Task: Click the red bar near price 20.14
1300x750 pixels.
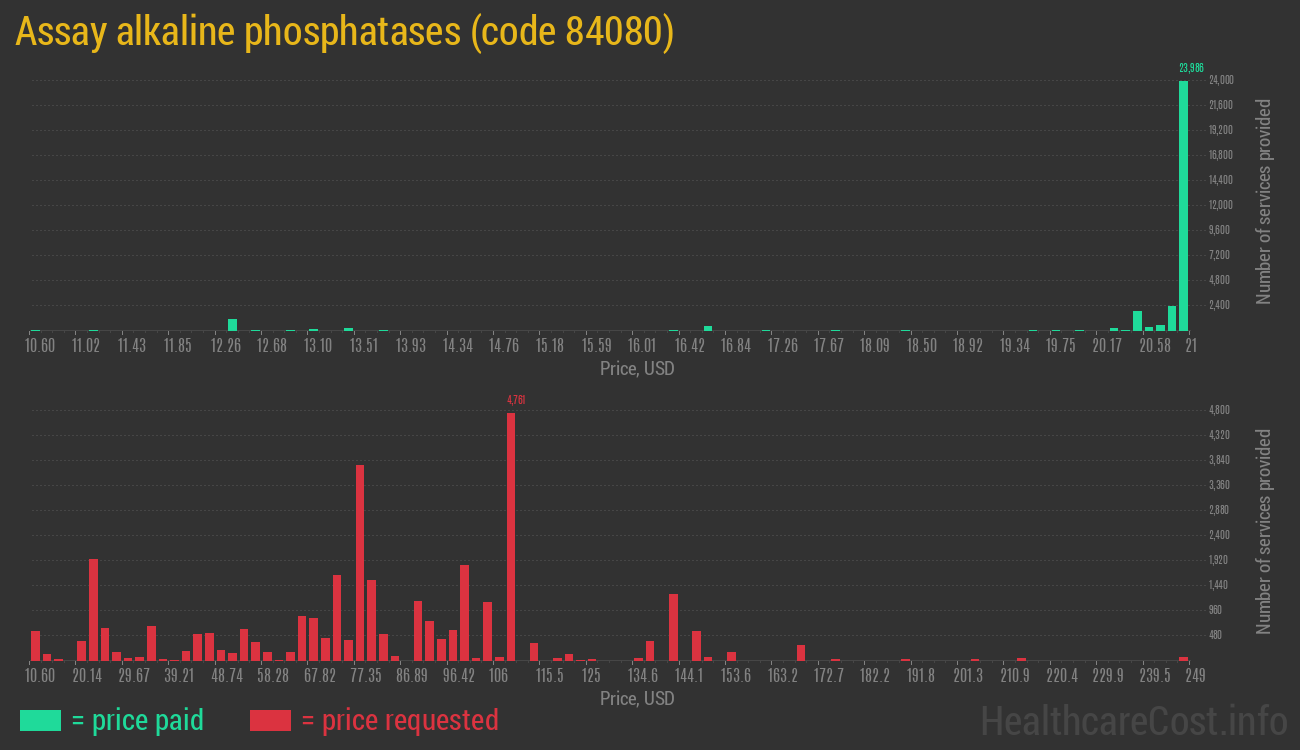Action: 91,610
